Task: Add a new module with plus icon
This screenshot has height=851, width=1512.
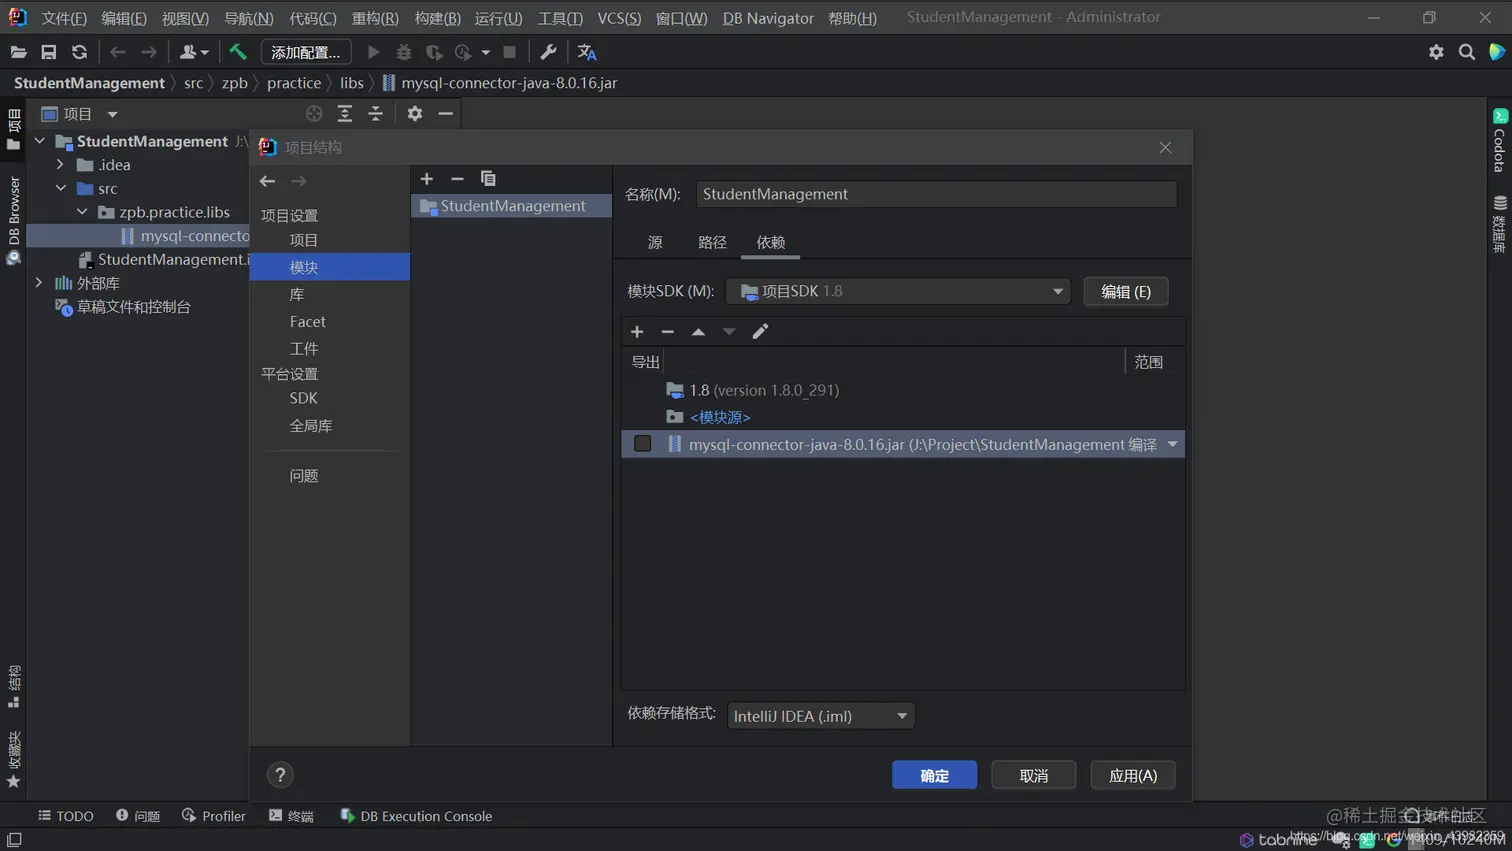Action: coord(427,179)
